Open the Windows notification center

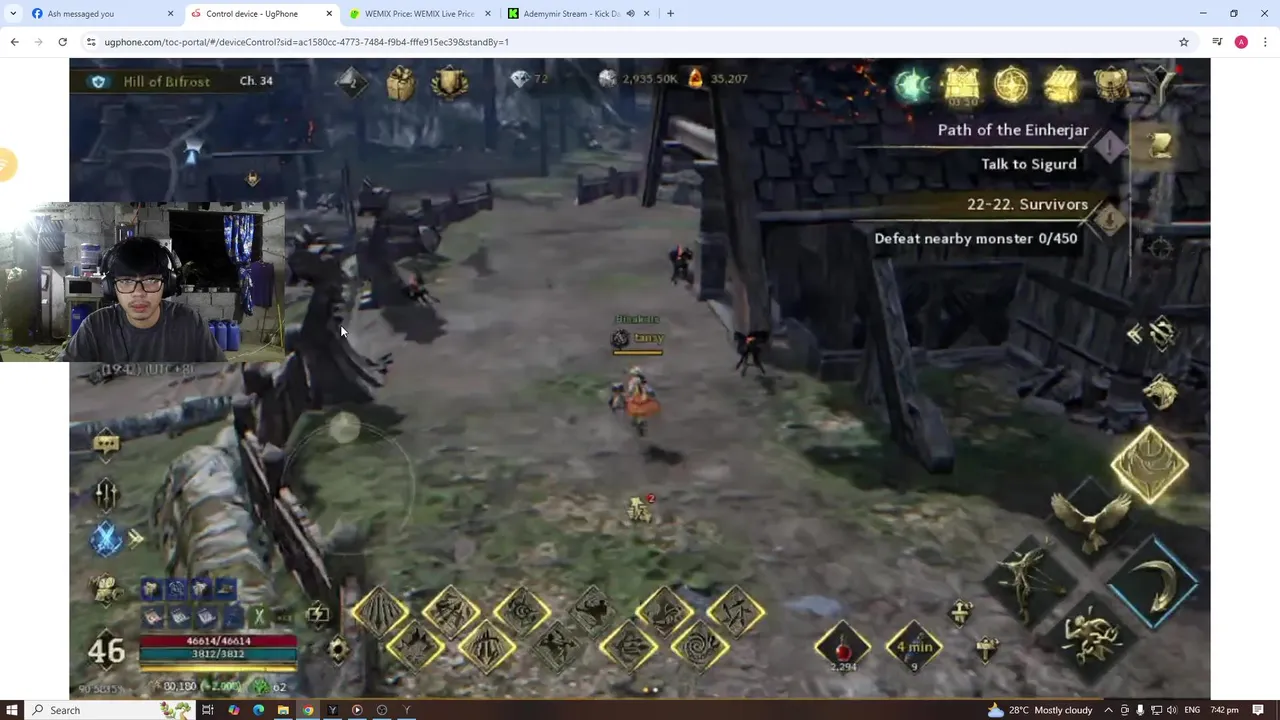tap(1259, 710)
